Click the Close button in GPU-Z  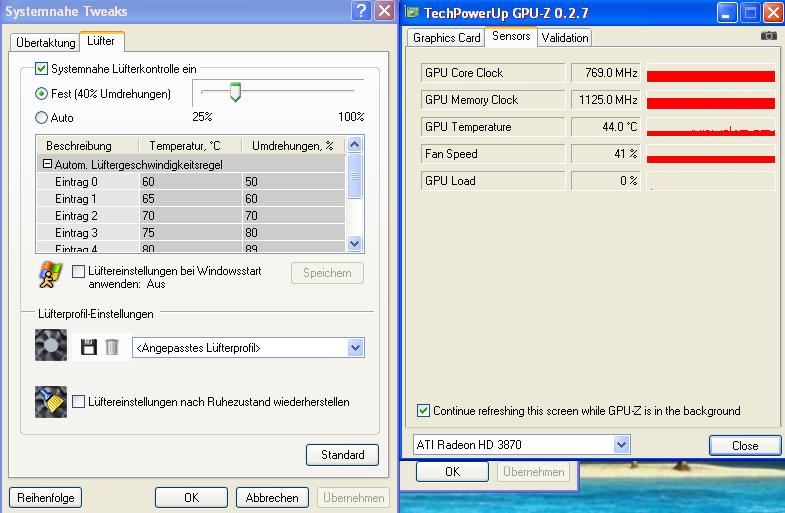745,445
